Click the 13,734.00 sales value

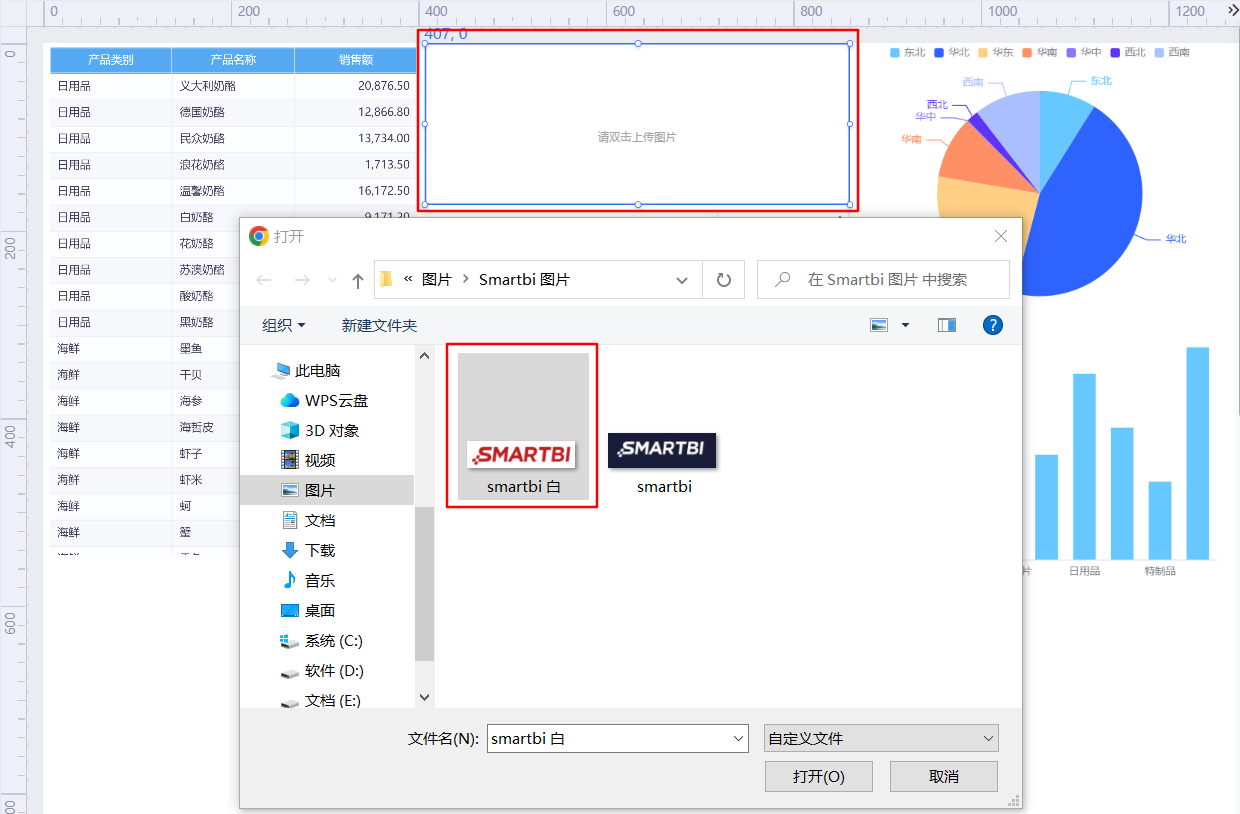(384, 138)
